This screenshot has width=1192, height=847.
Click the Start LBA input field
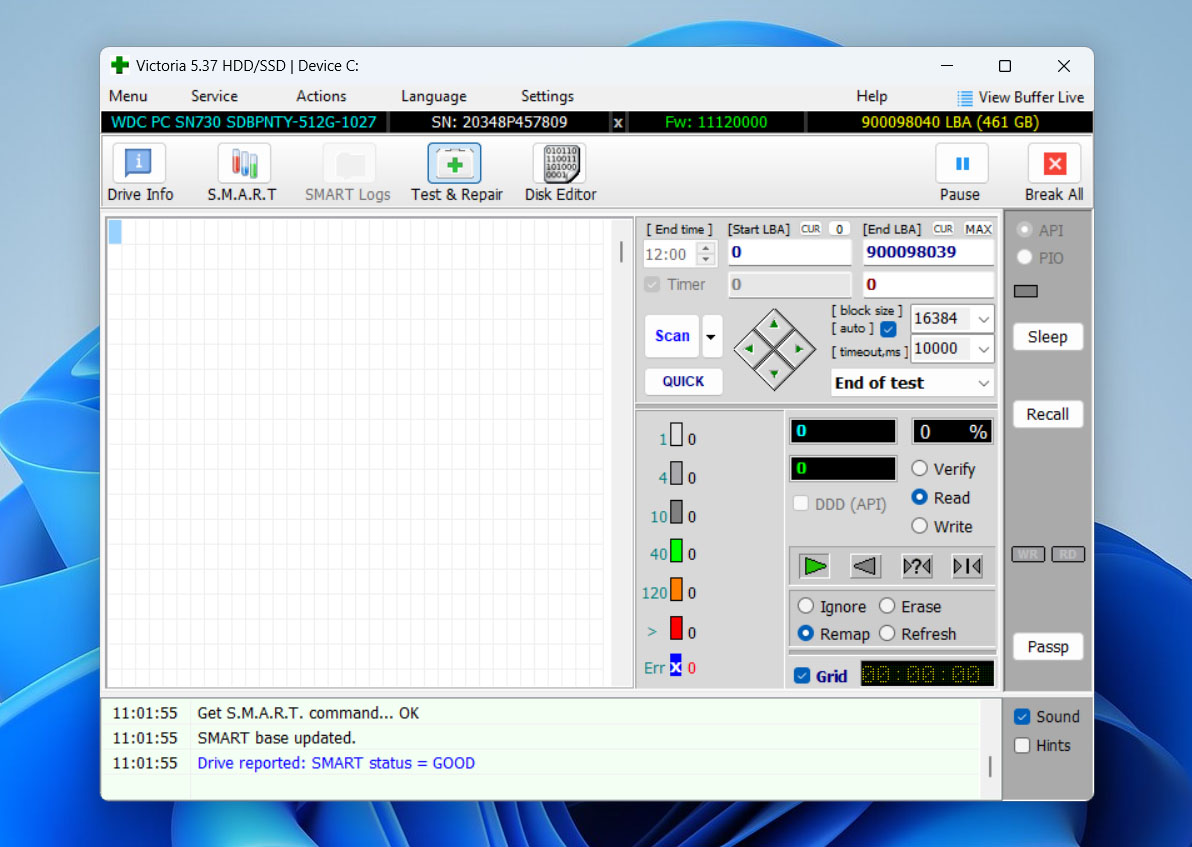(790, 252)
